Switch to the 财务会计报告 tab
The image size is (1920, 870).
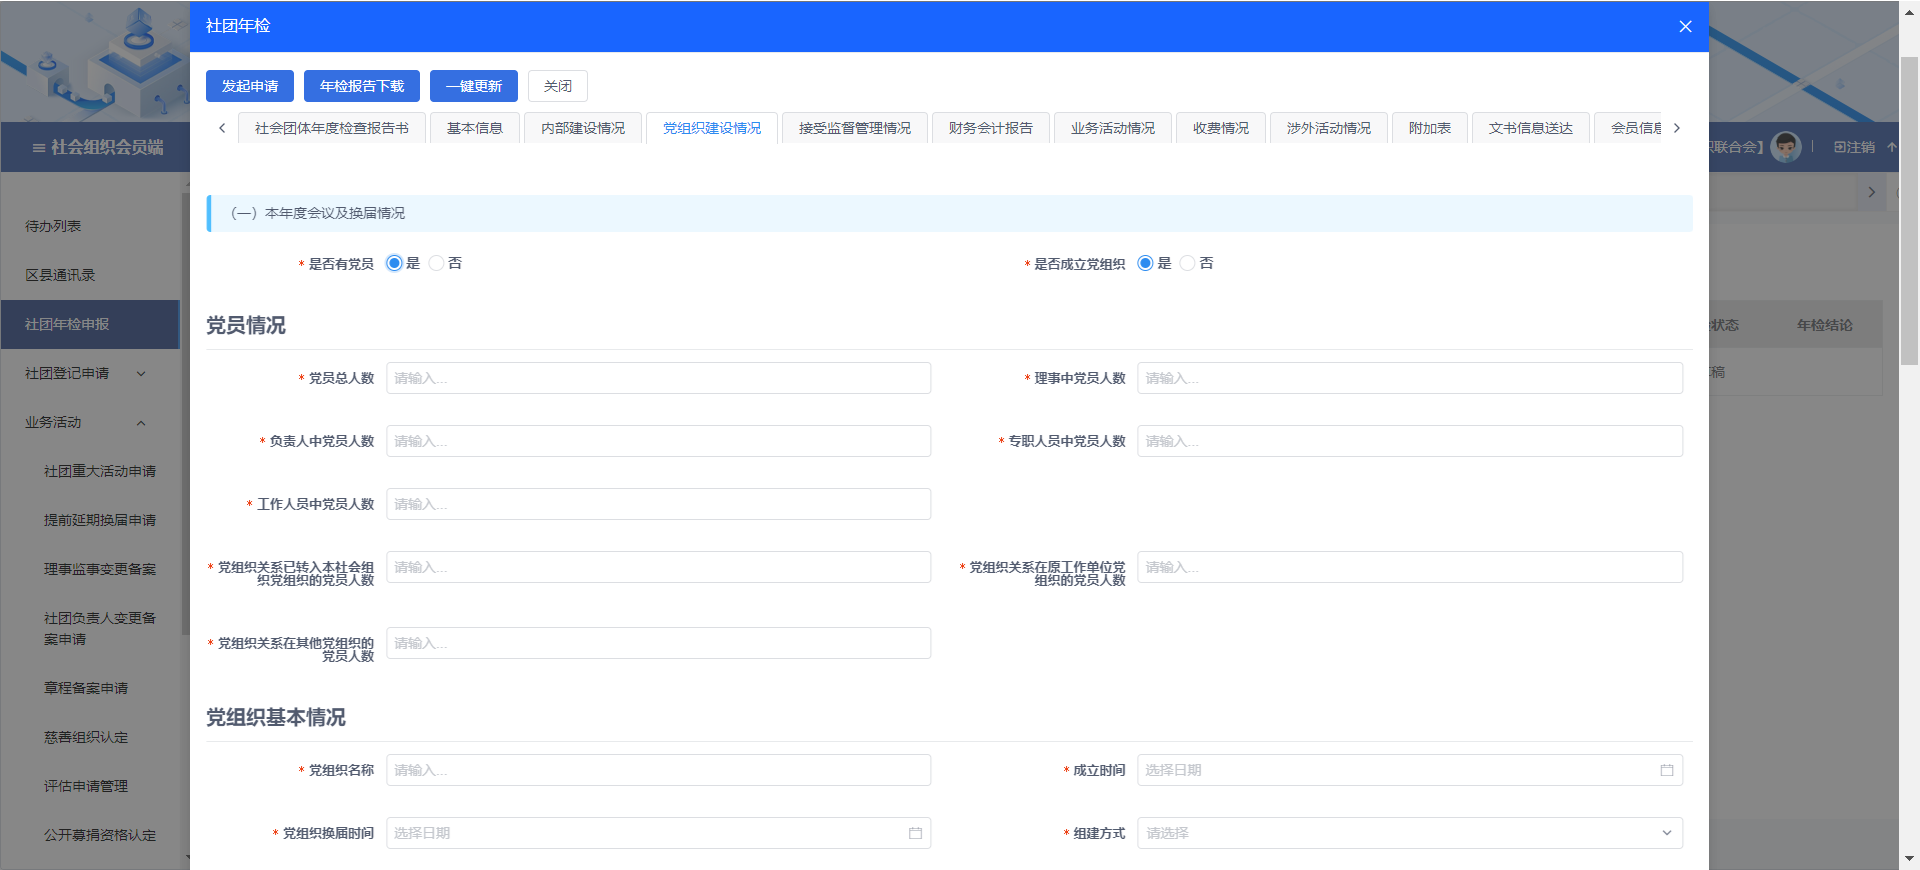990,128
